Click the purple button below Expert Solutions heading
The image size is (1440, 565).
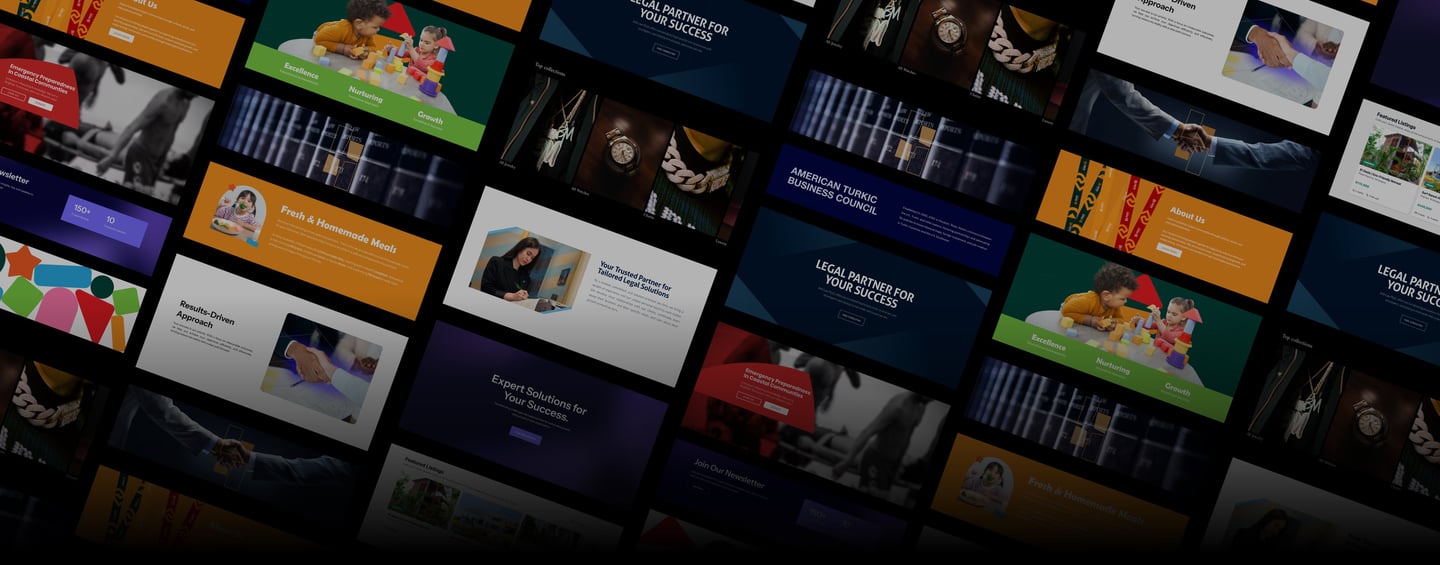tap(525, 435)
